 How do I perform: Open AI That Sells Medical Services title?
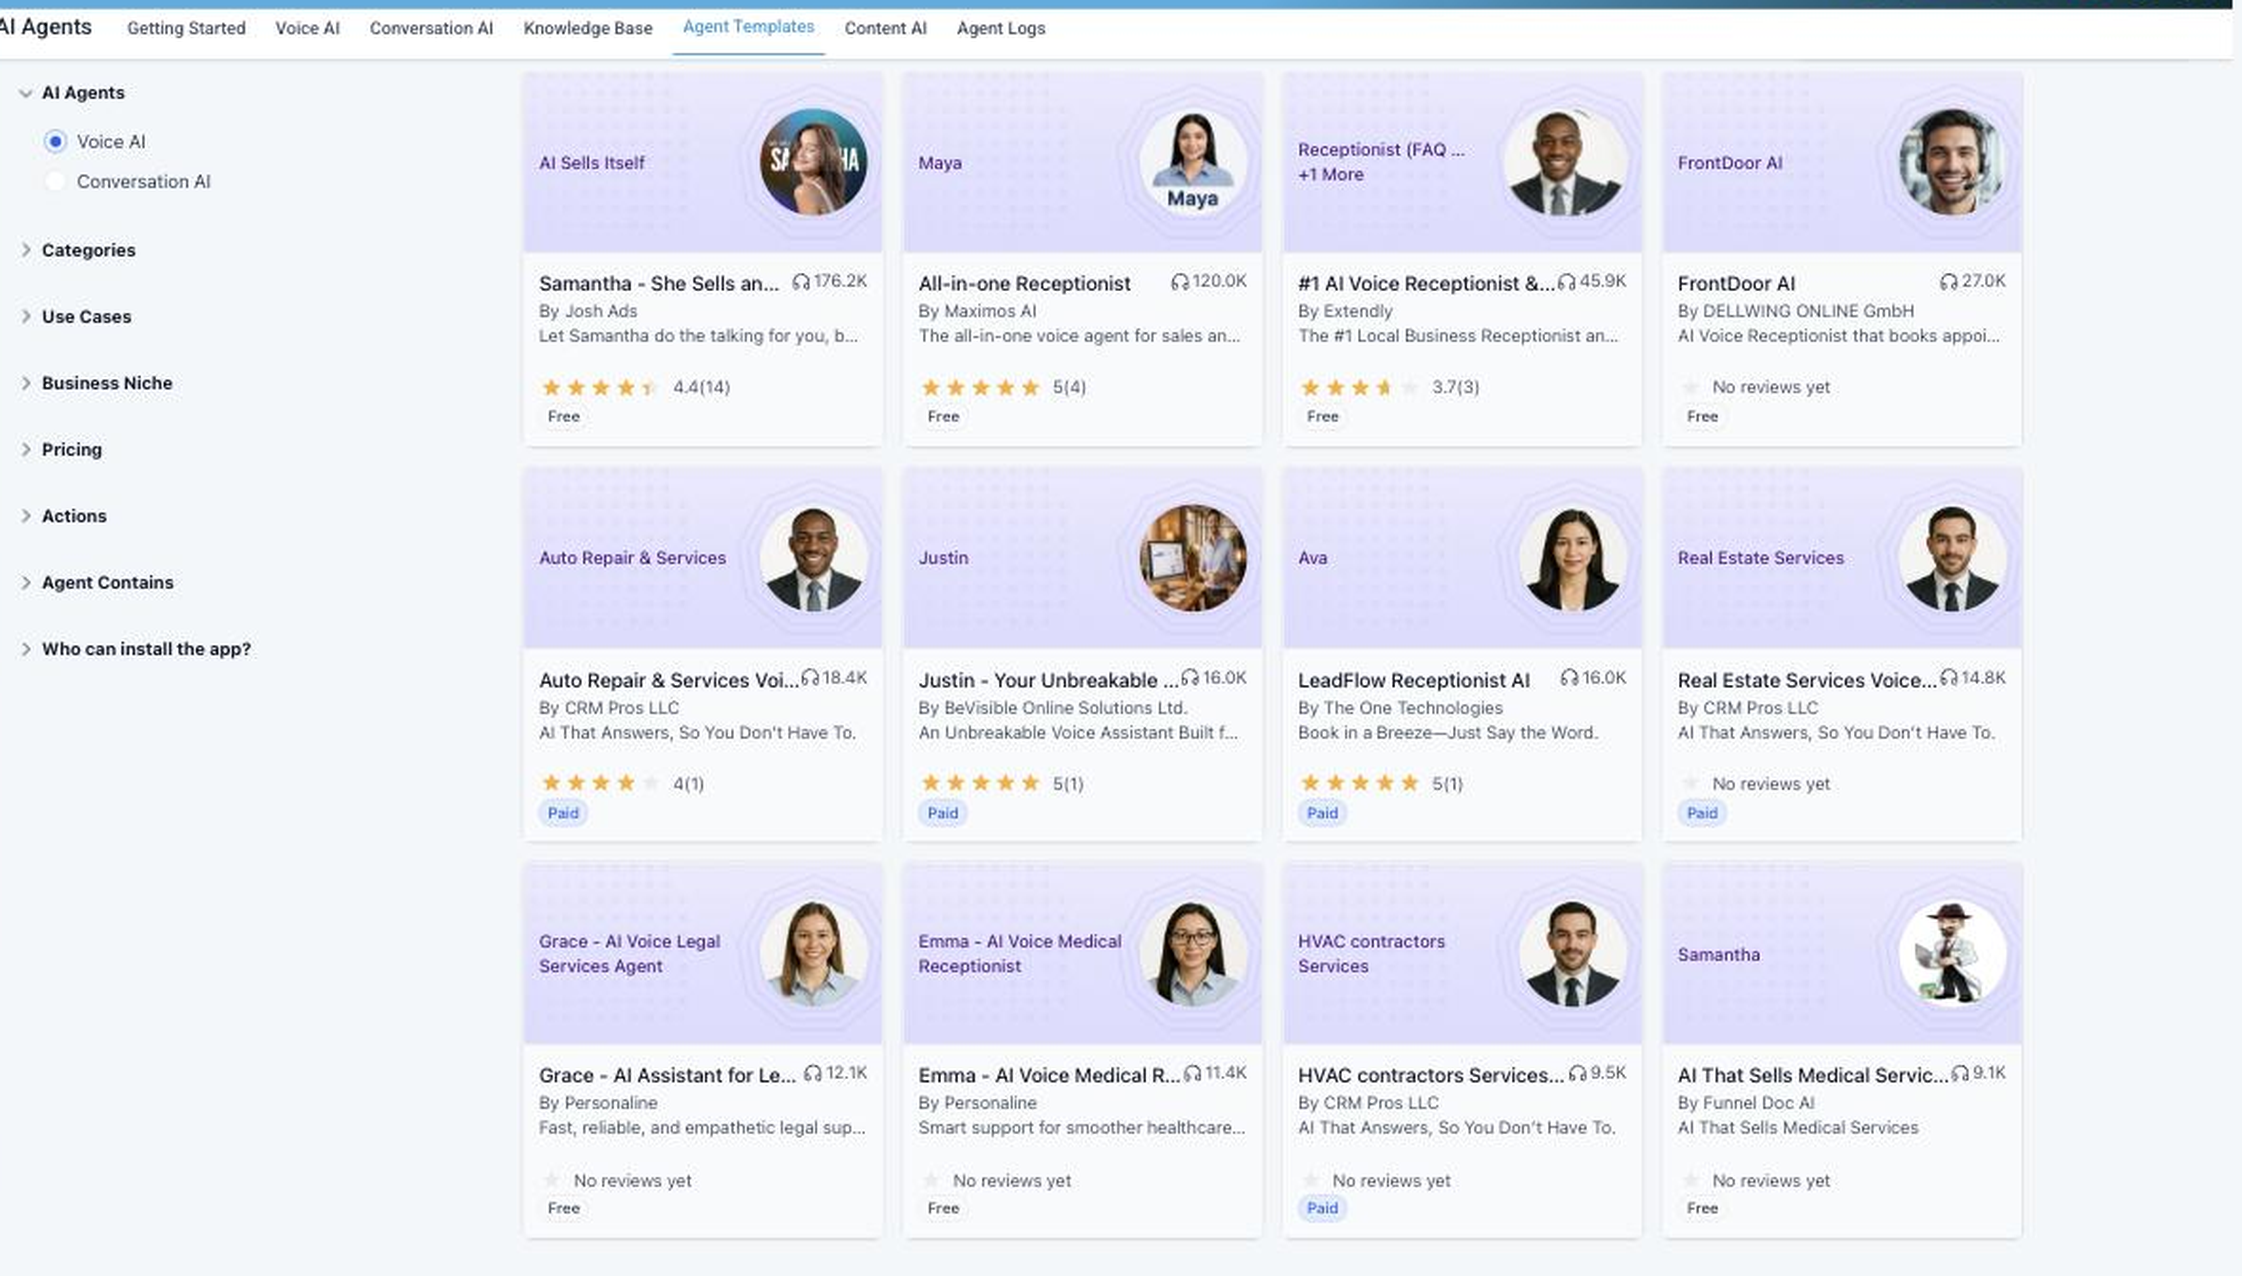pyautogui.click(x=1813, y=1075)
